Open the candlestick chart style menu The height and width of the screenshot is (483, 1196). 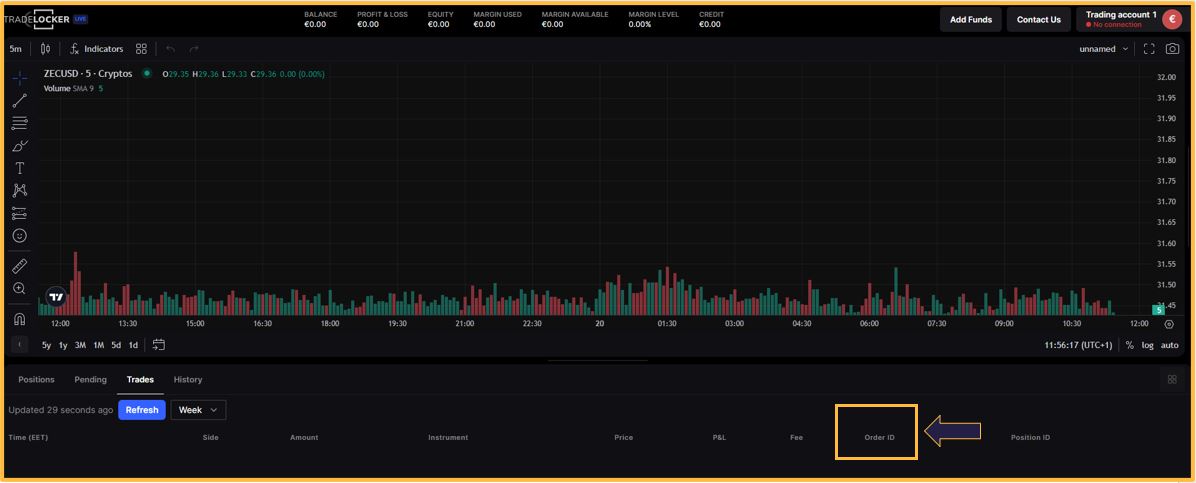pyautogui.click(x=46, y=49)
